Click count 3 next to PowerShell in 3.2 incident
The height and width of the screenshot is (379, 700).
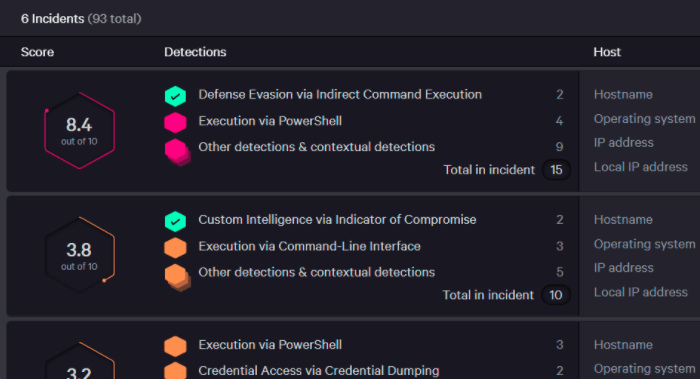[x=560, y=345]
